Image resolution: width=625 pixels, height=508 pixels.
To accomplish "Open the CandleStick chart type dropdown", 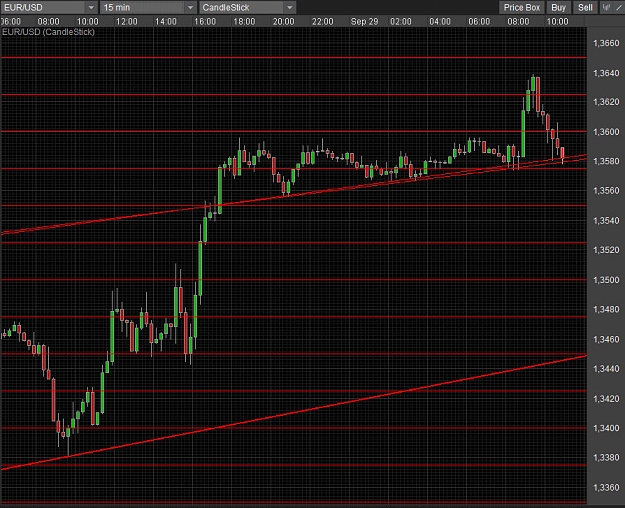I will click(247, 7).
